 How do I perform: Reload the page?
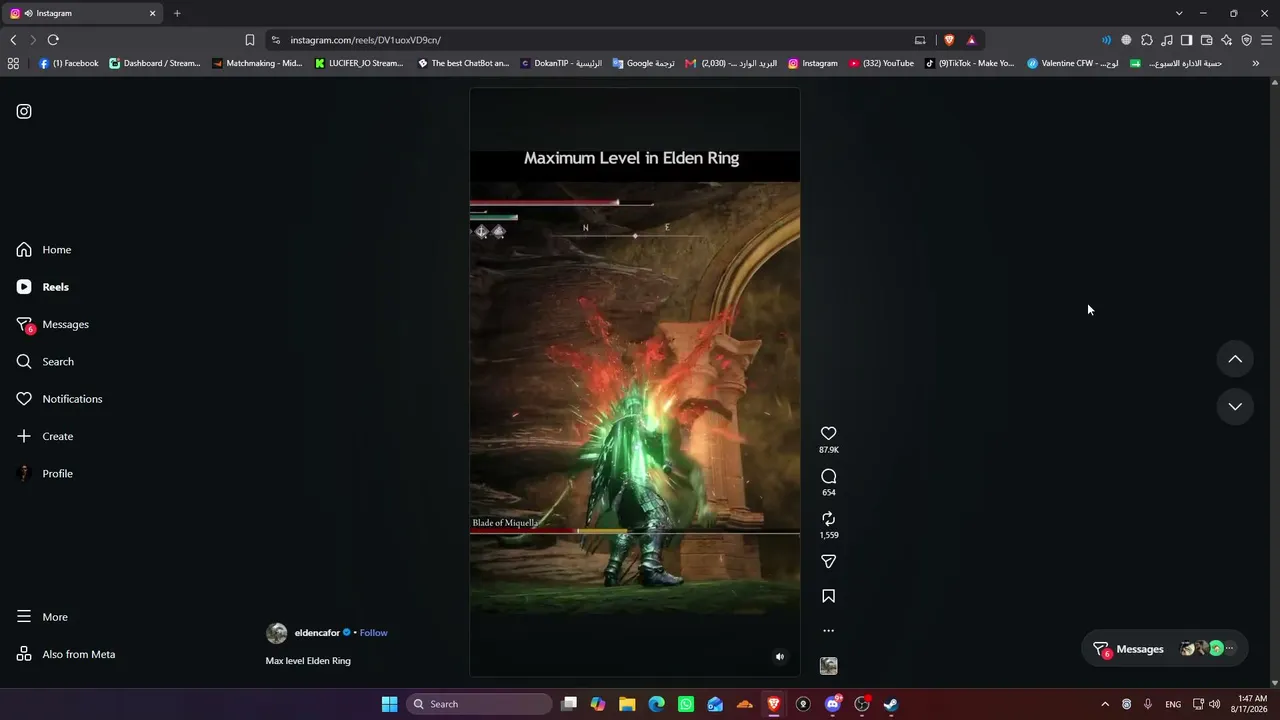[x=53, y=40]
